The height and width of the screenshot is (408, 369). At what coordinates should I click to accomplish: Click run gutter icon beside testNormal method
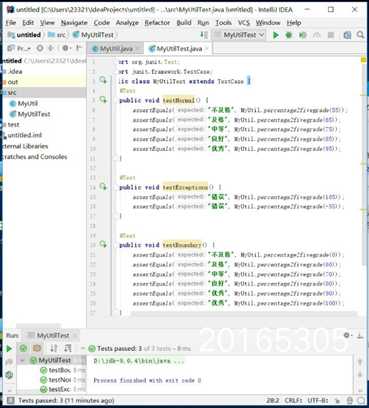point(103,100)
